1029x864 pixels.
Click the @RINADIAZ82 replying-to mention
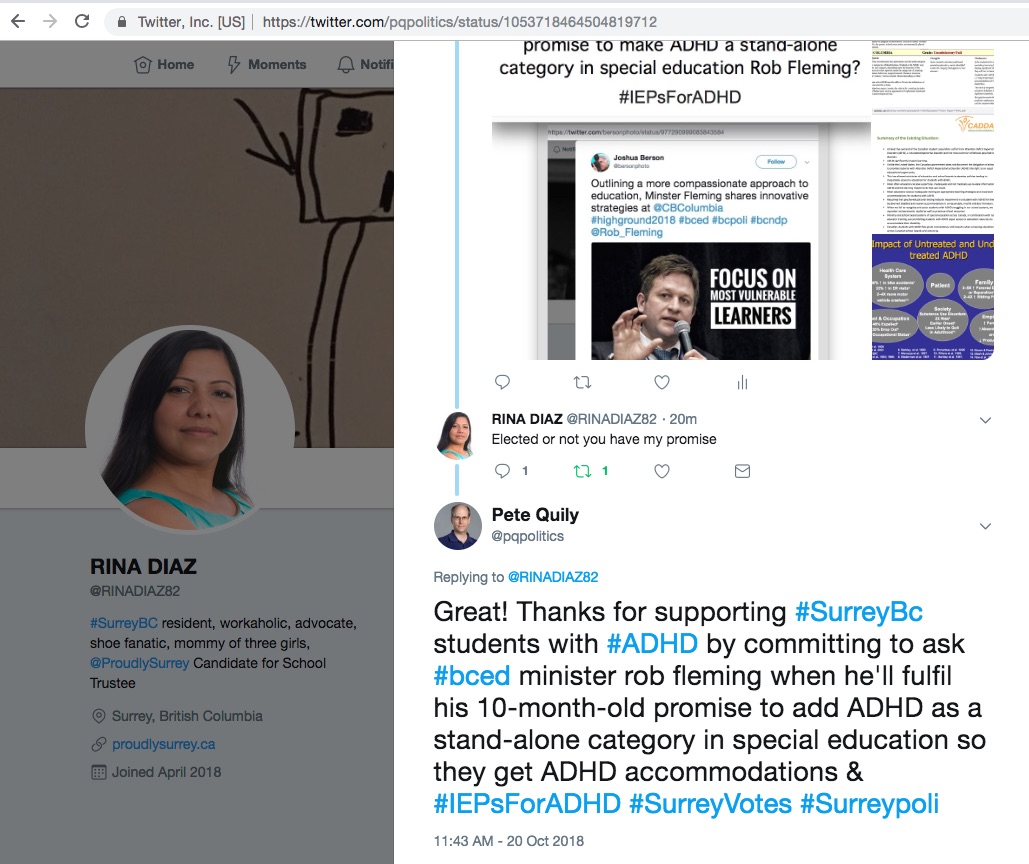[x=553, y=577]
